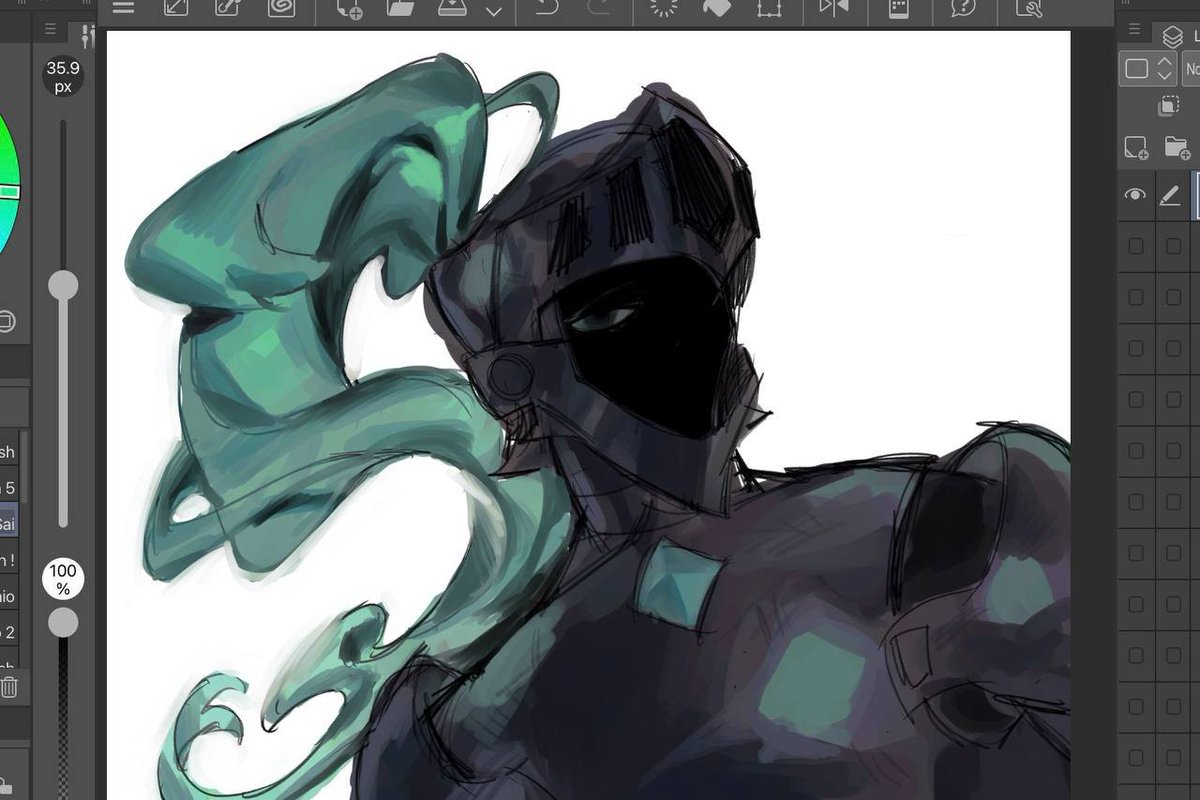Click the Clear (dotted circle) icon
This screenshot has height=800, width=1200.
pos(664,8)
